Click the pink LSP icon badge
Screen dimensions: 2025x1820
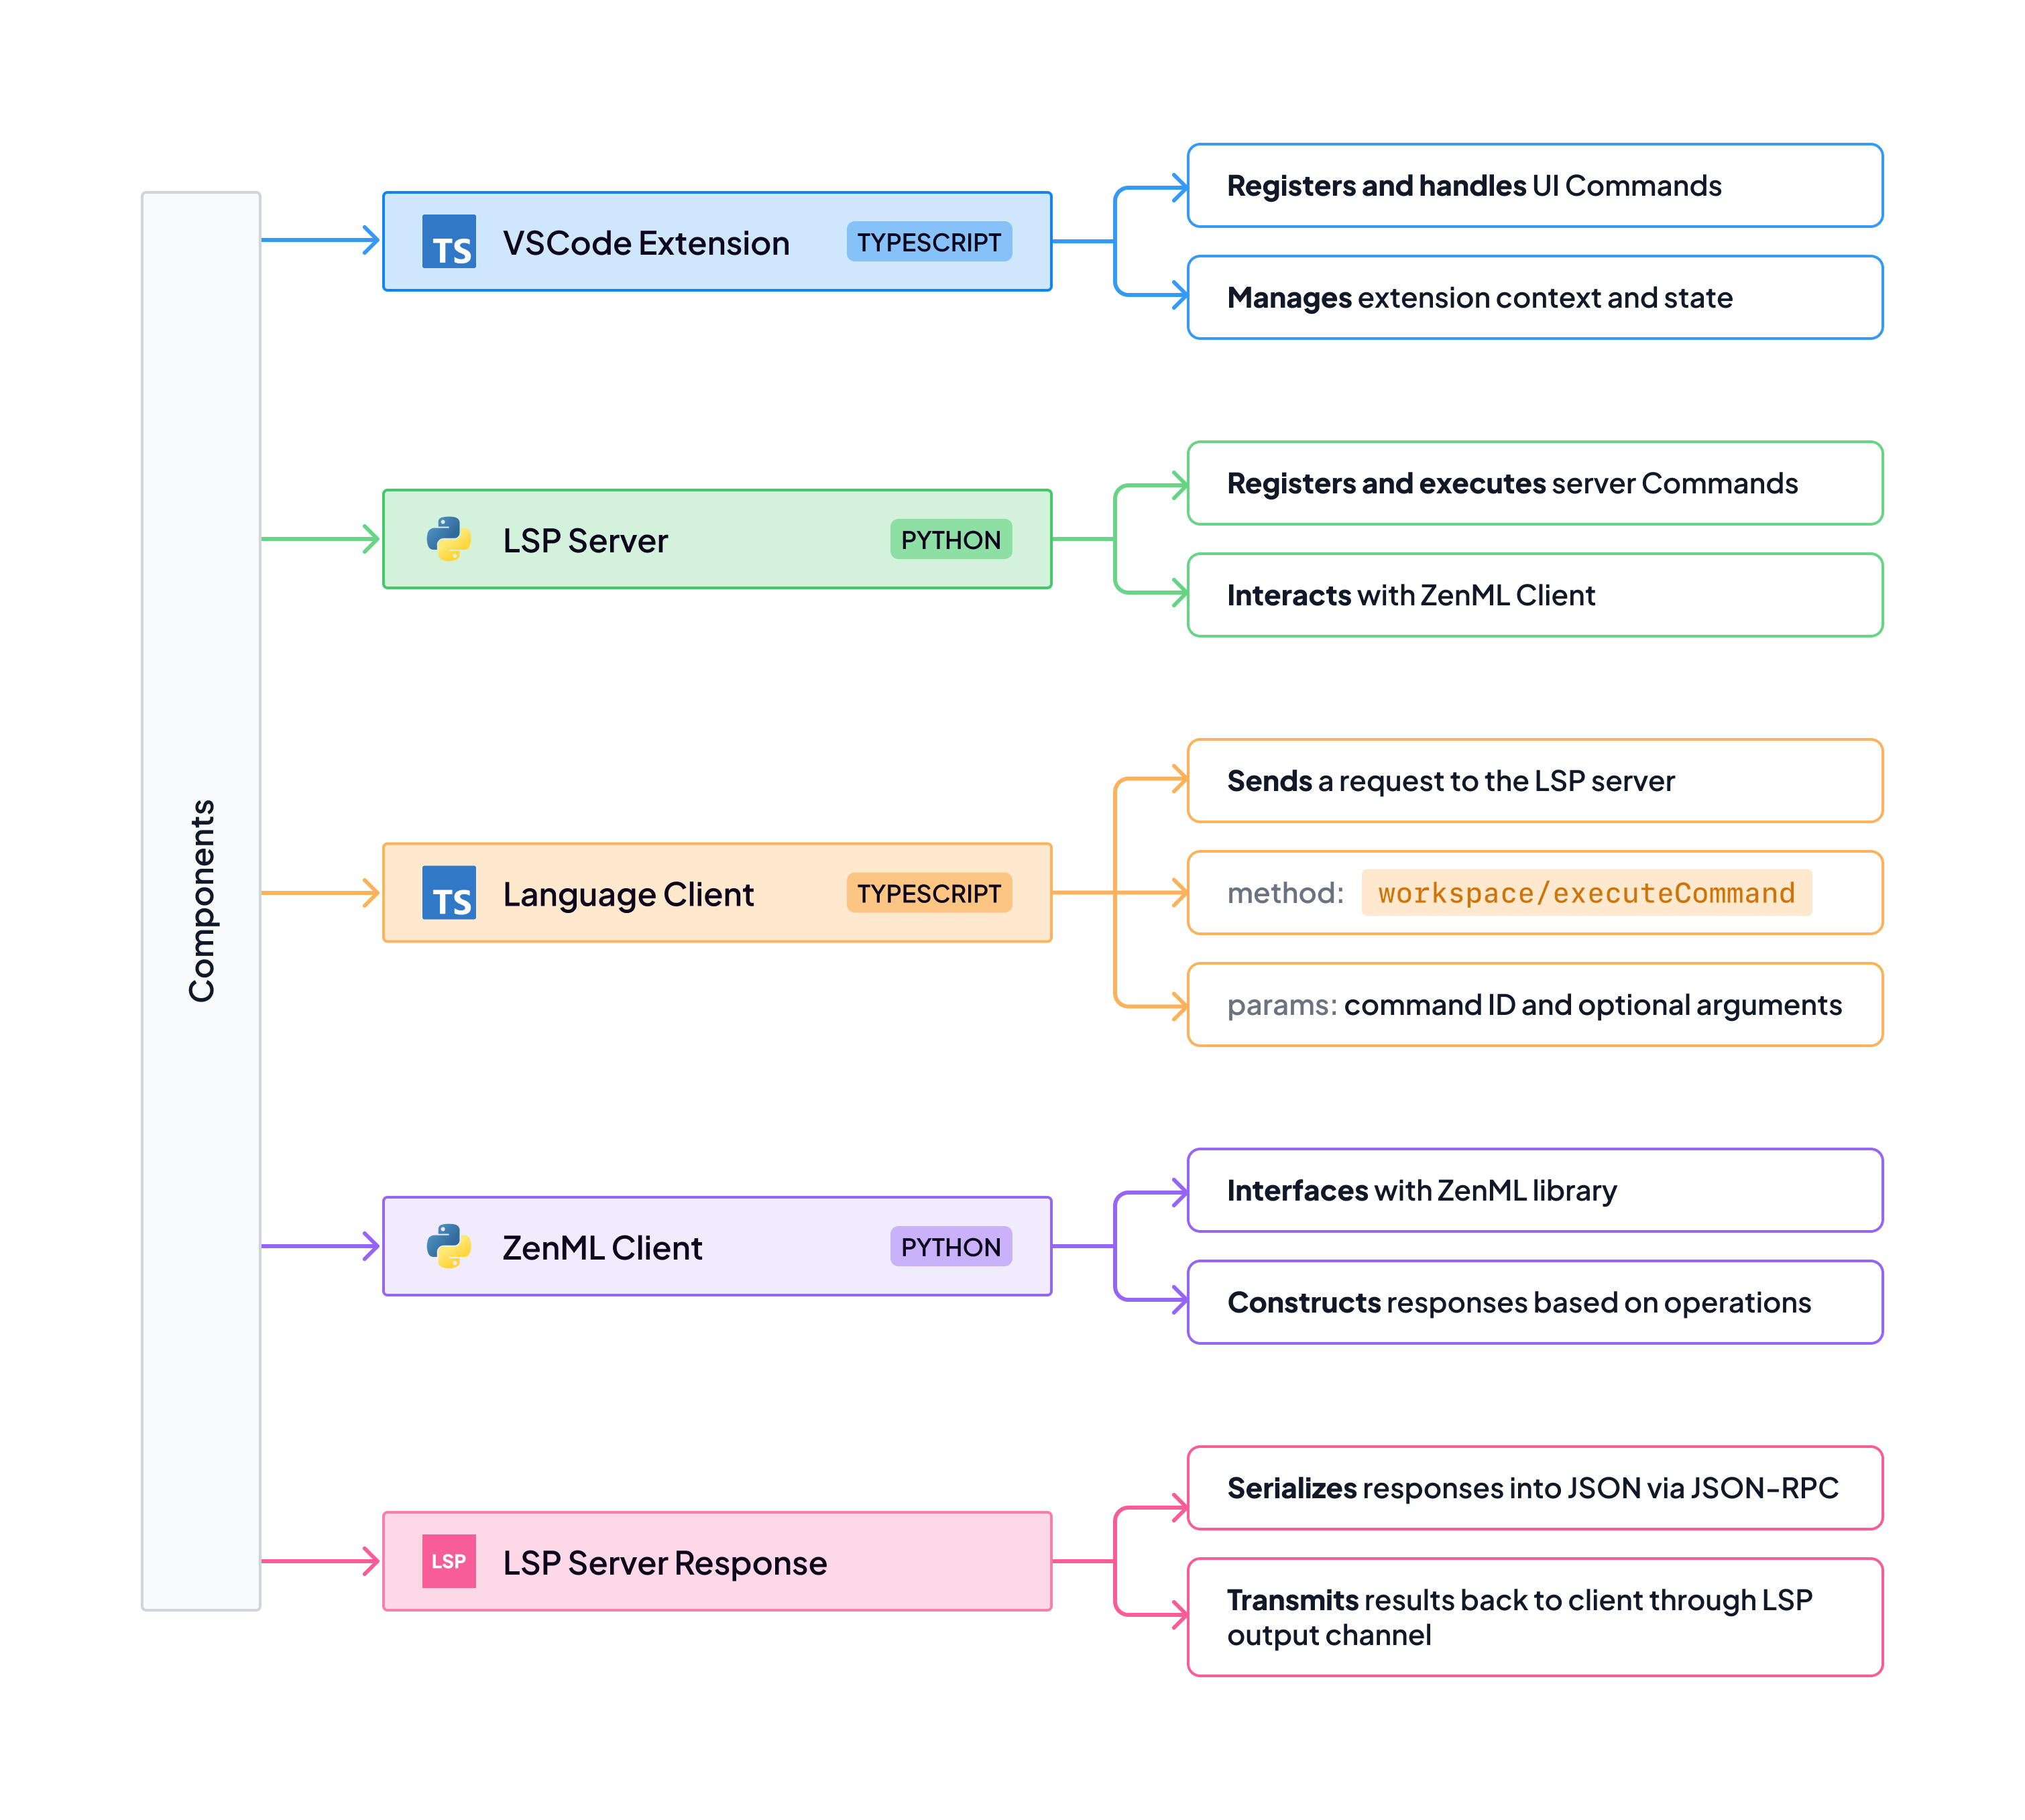click(x=448, y=1561)
